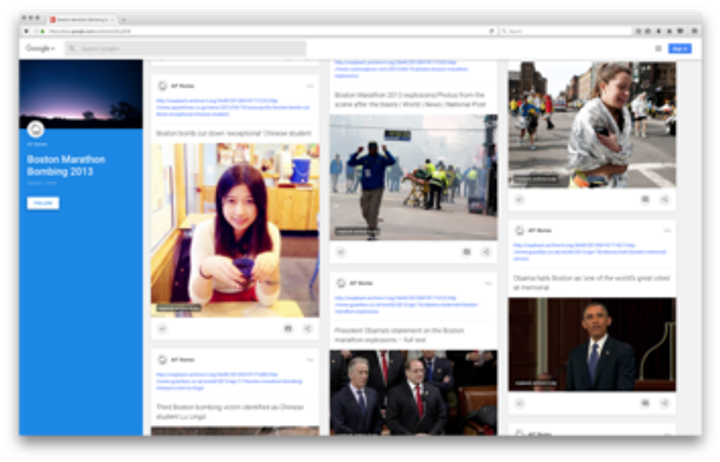Click the author avatar on the Third Boston bombing victim post
The image size is (720, 462).
click(x=162, y=360)
